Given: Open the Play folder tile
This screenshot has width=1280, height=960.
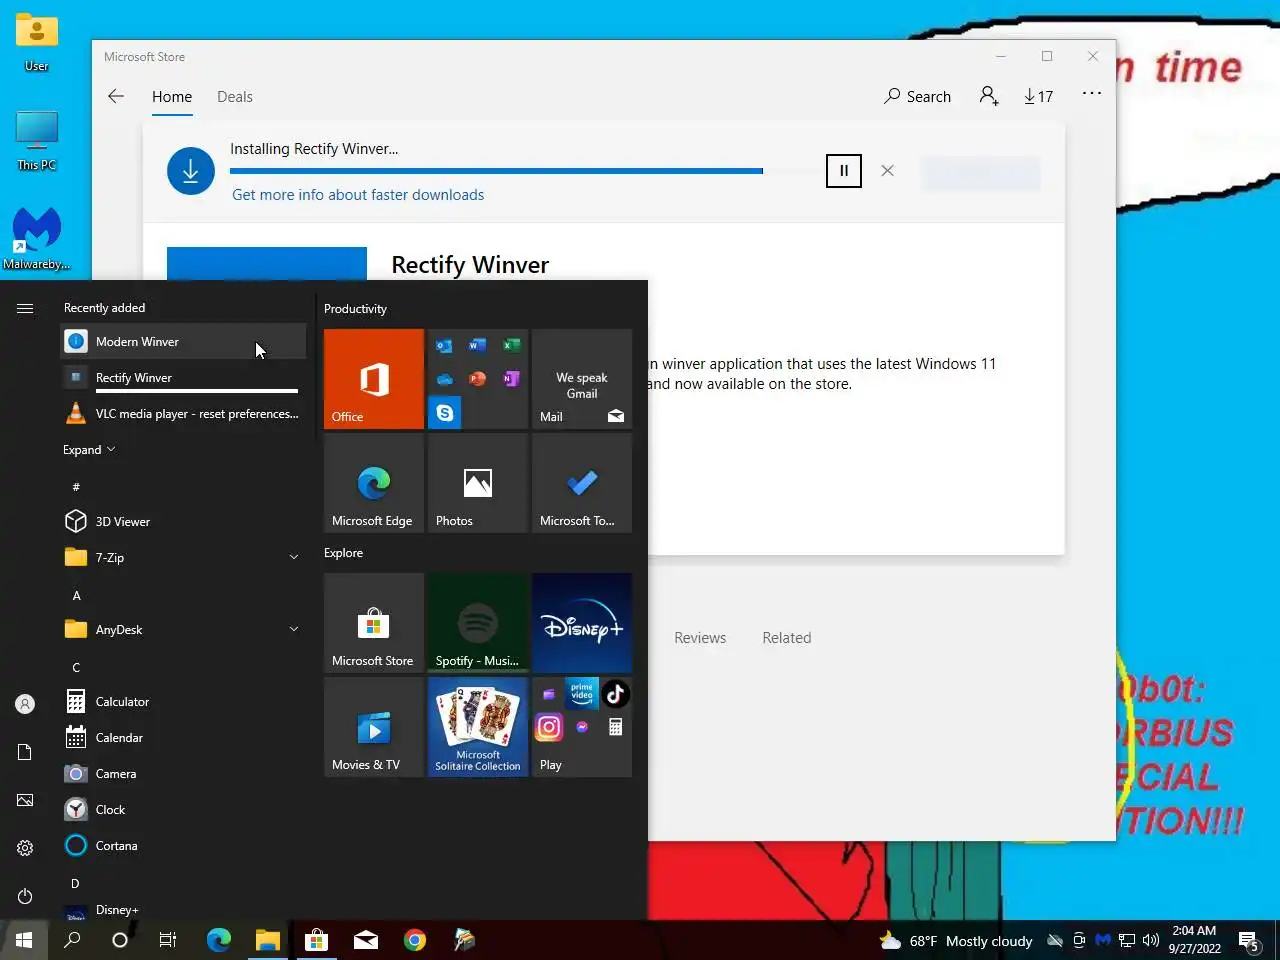Looking at the screenshot, I should coord(582,727).
